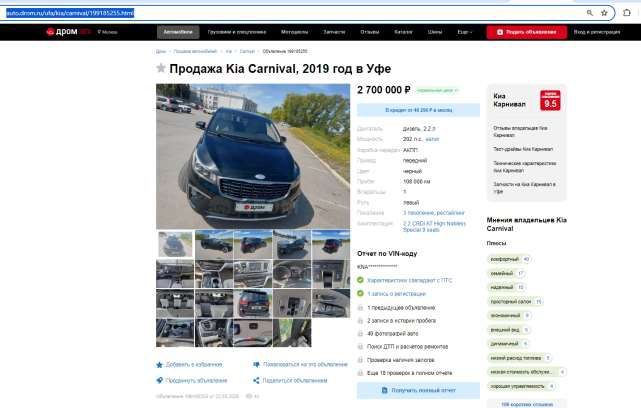Click the налог link next to 202 л.с.
Image resolution: width=641 pixels, height=408 pixels.
[x=432, y=139]
